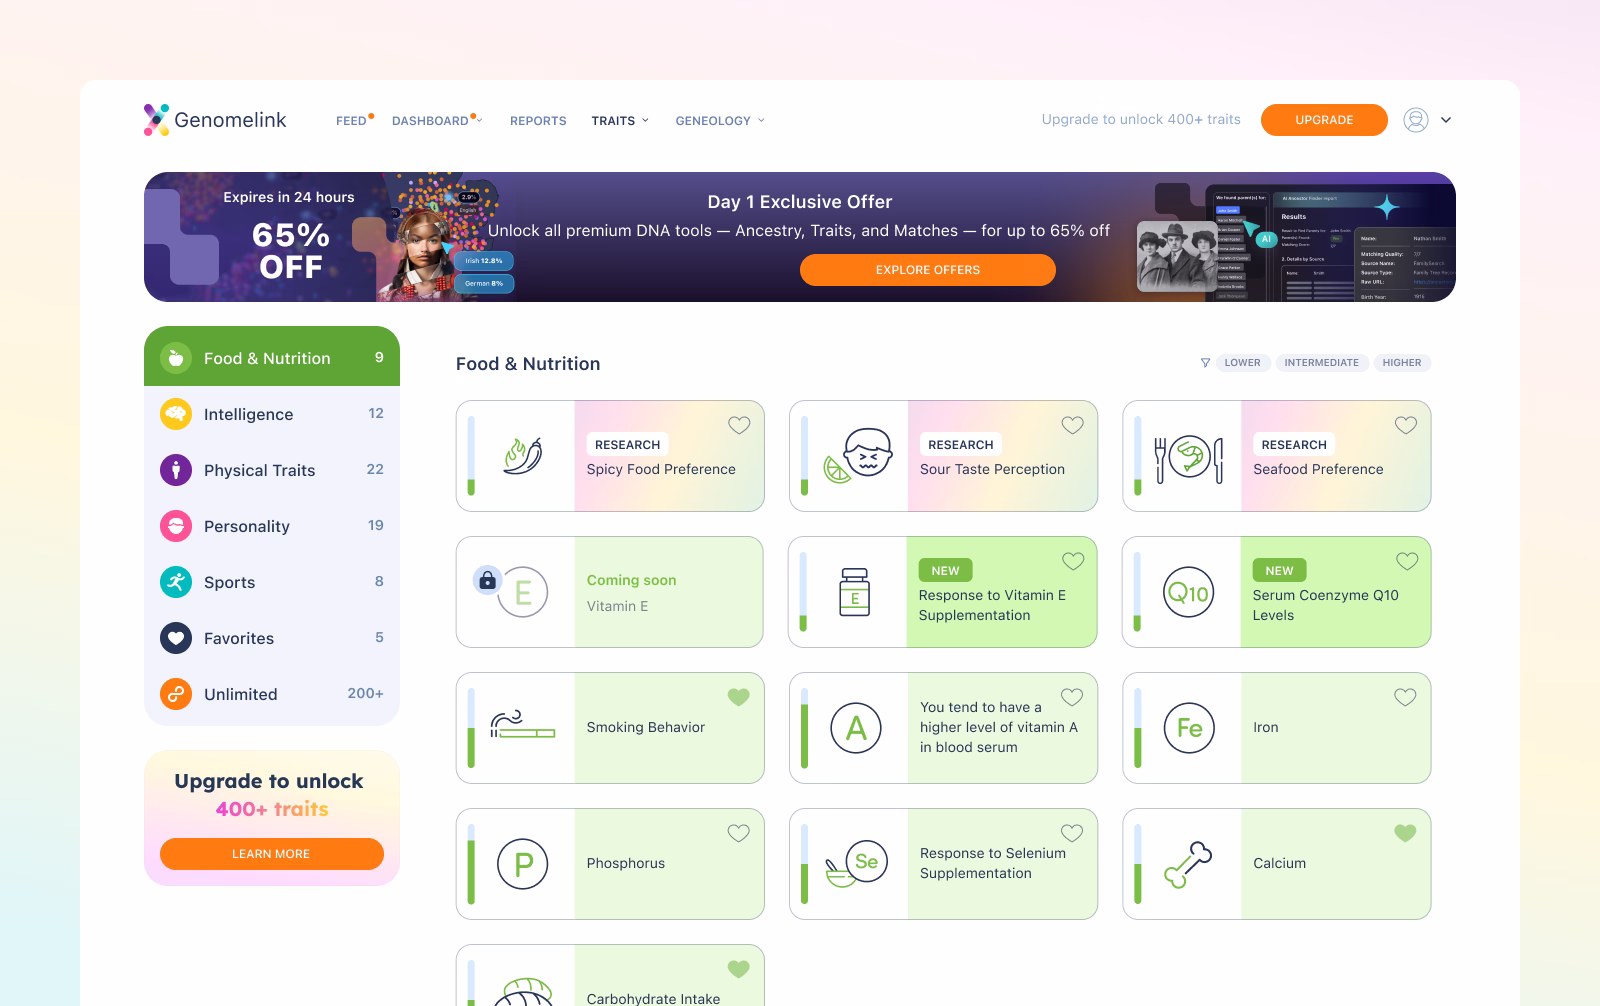Click the P Phosphorus icon
1600x1006 pixels.
pyautogui.click(x=523, y=864)
